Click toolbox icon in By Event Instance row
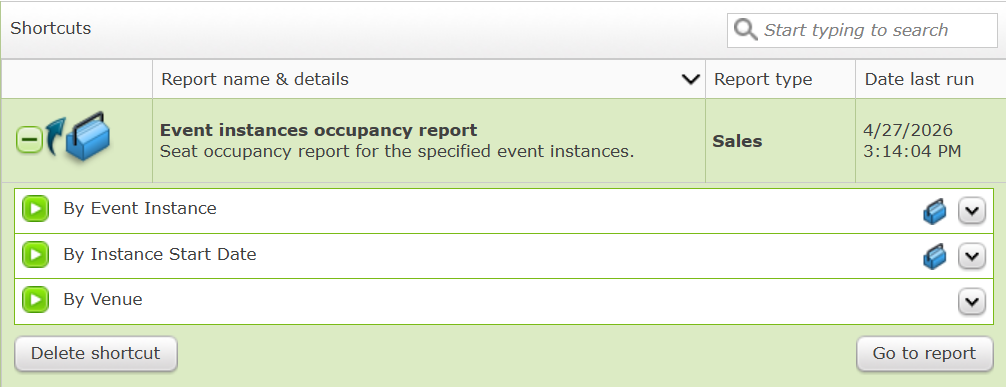Image resolution: width=1006 pixels, height=387 pixels. (935, 212)
